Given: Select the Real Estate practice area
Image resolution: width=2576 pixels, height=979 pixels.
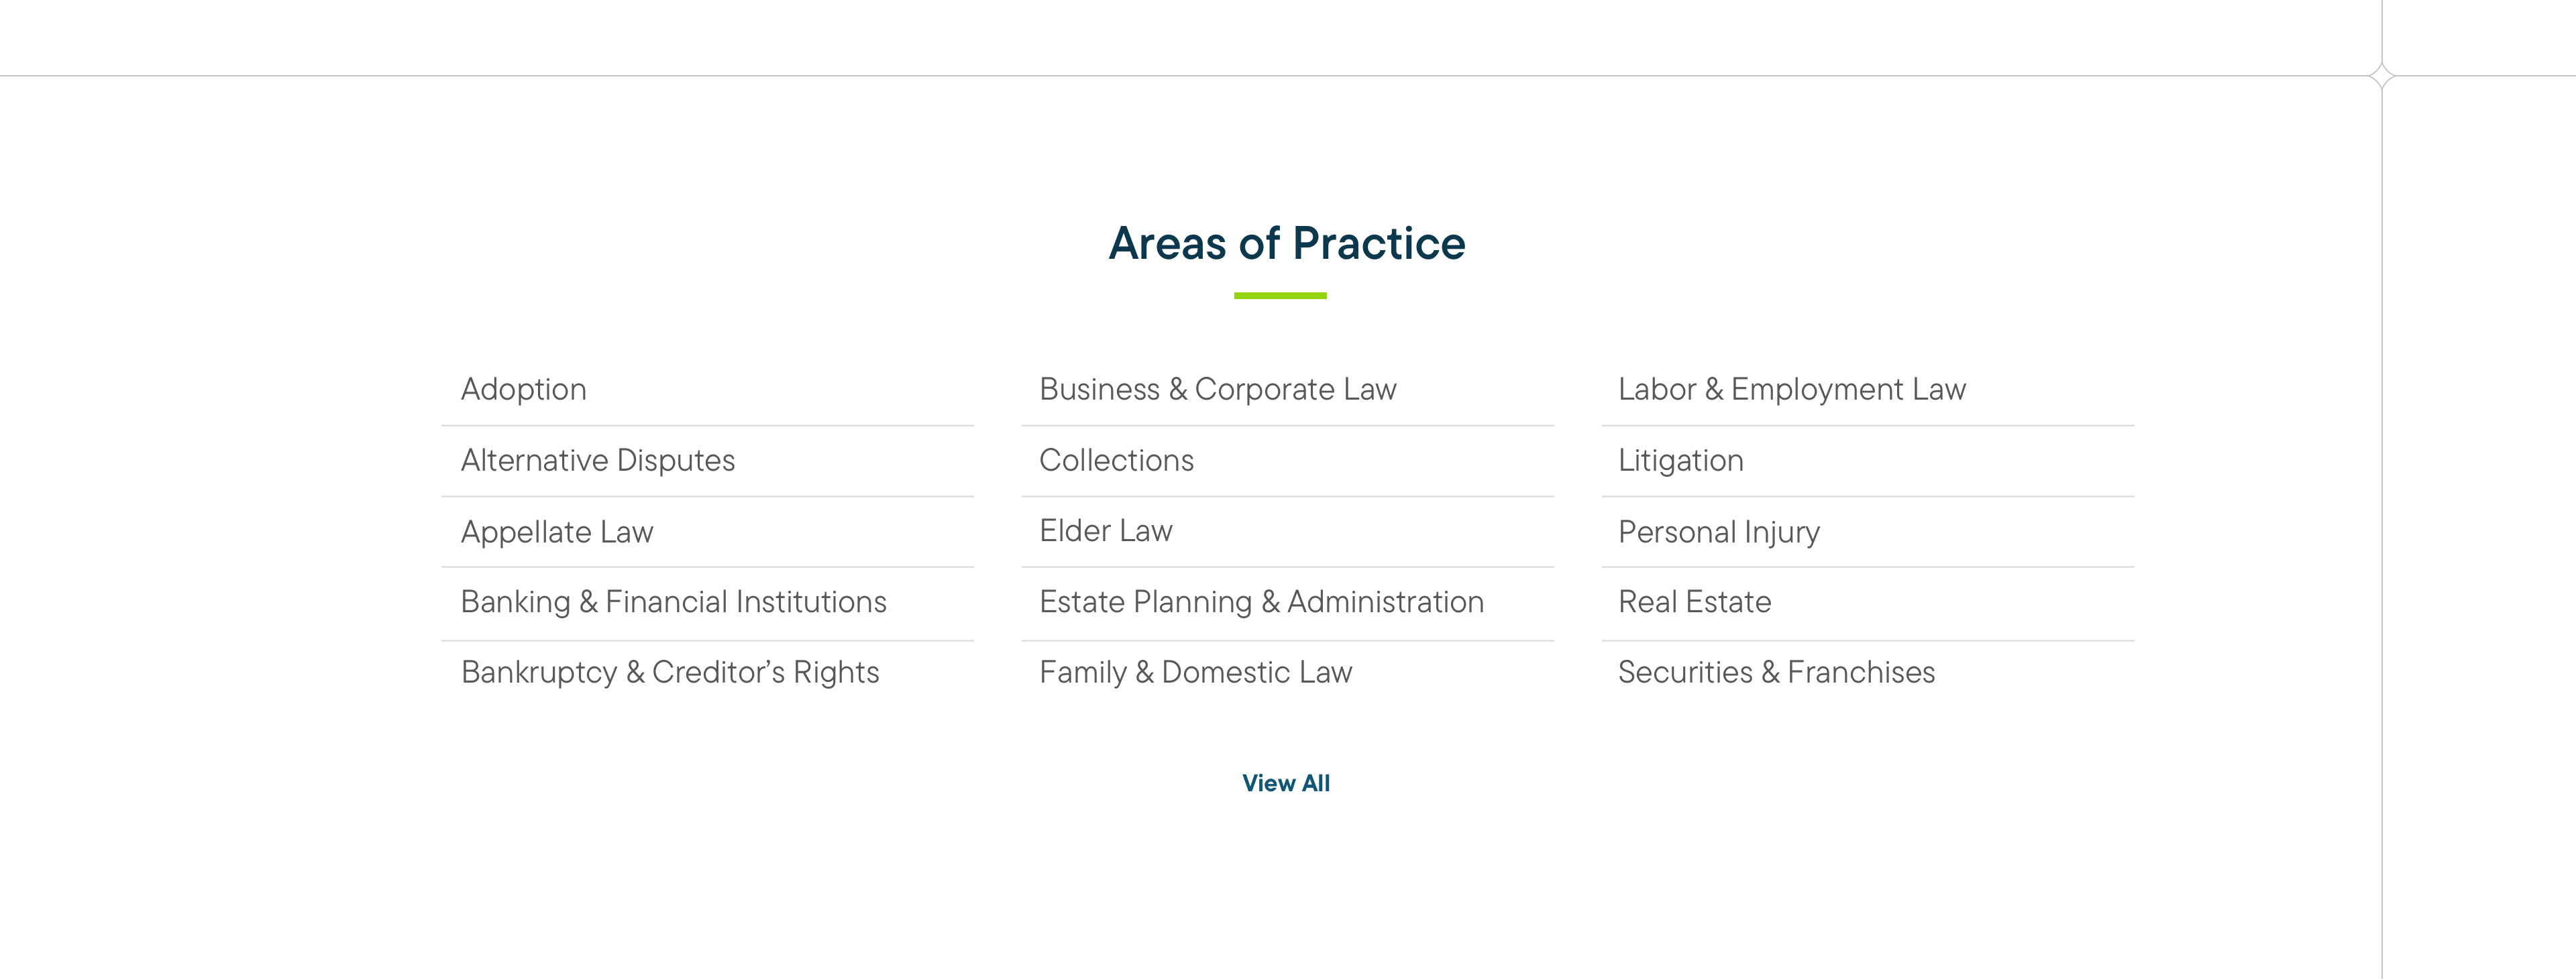Looking at the screenshot, I should [x=1694, y=602].
